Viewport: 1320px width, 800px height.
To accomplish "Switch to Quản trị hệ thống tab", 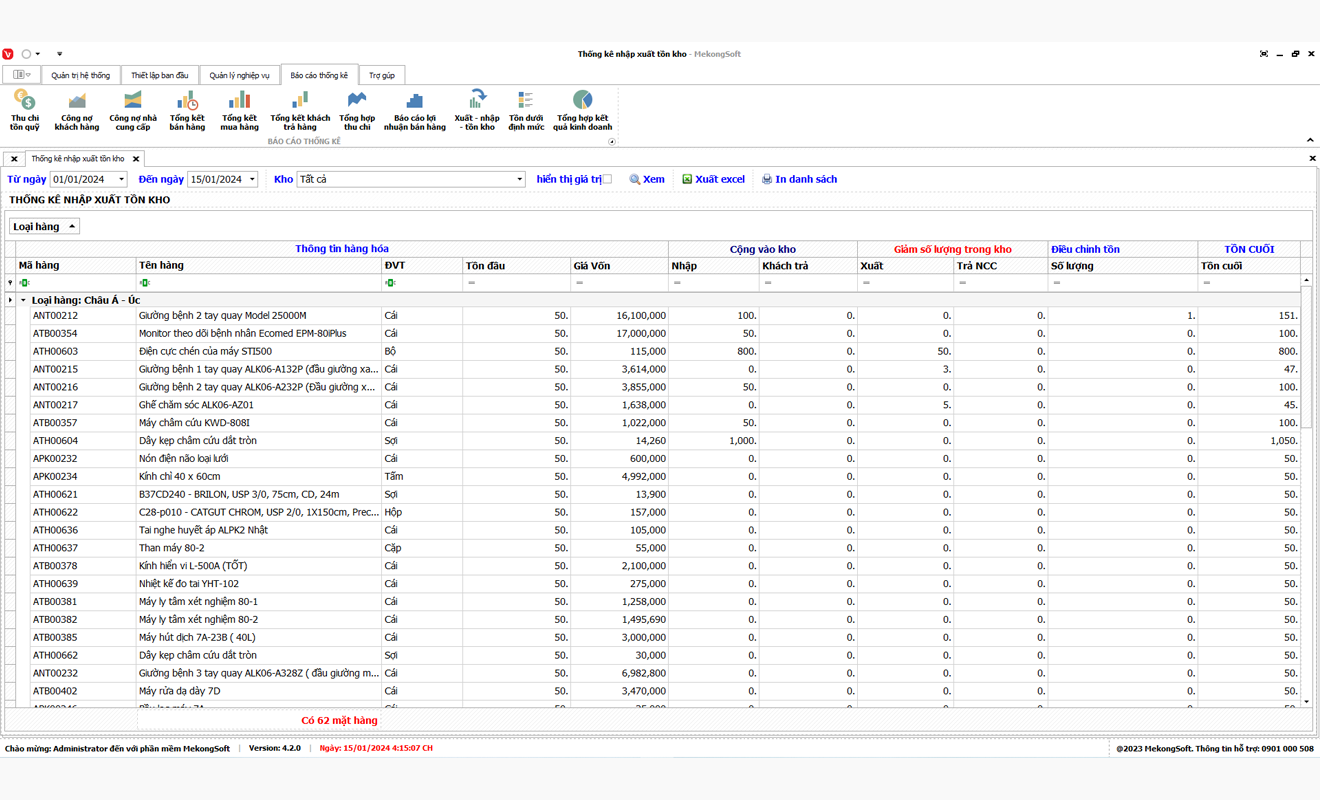I will [81, 75].
